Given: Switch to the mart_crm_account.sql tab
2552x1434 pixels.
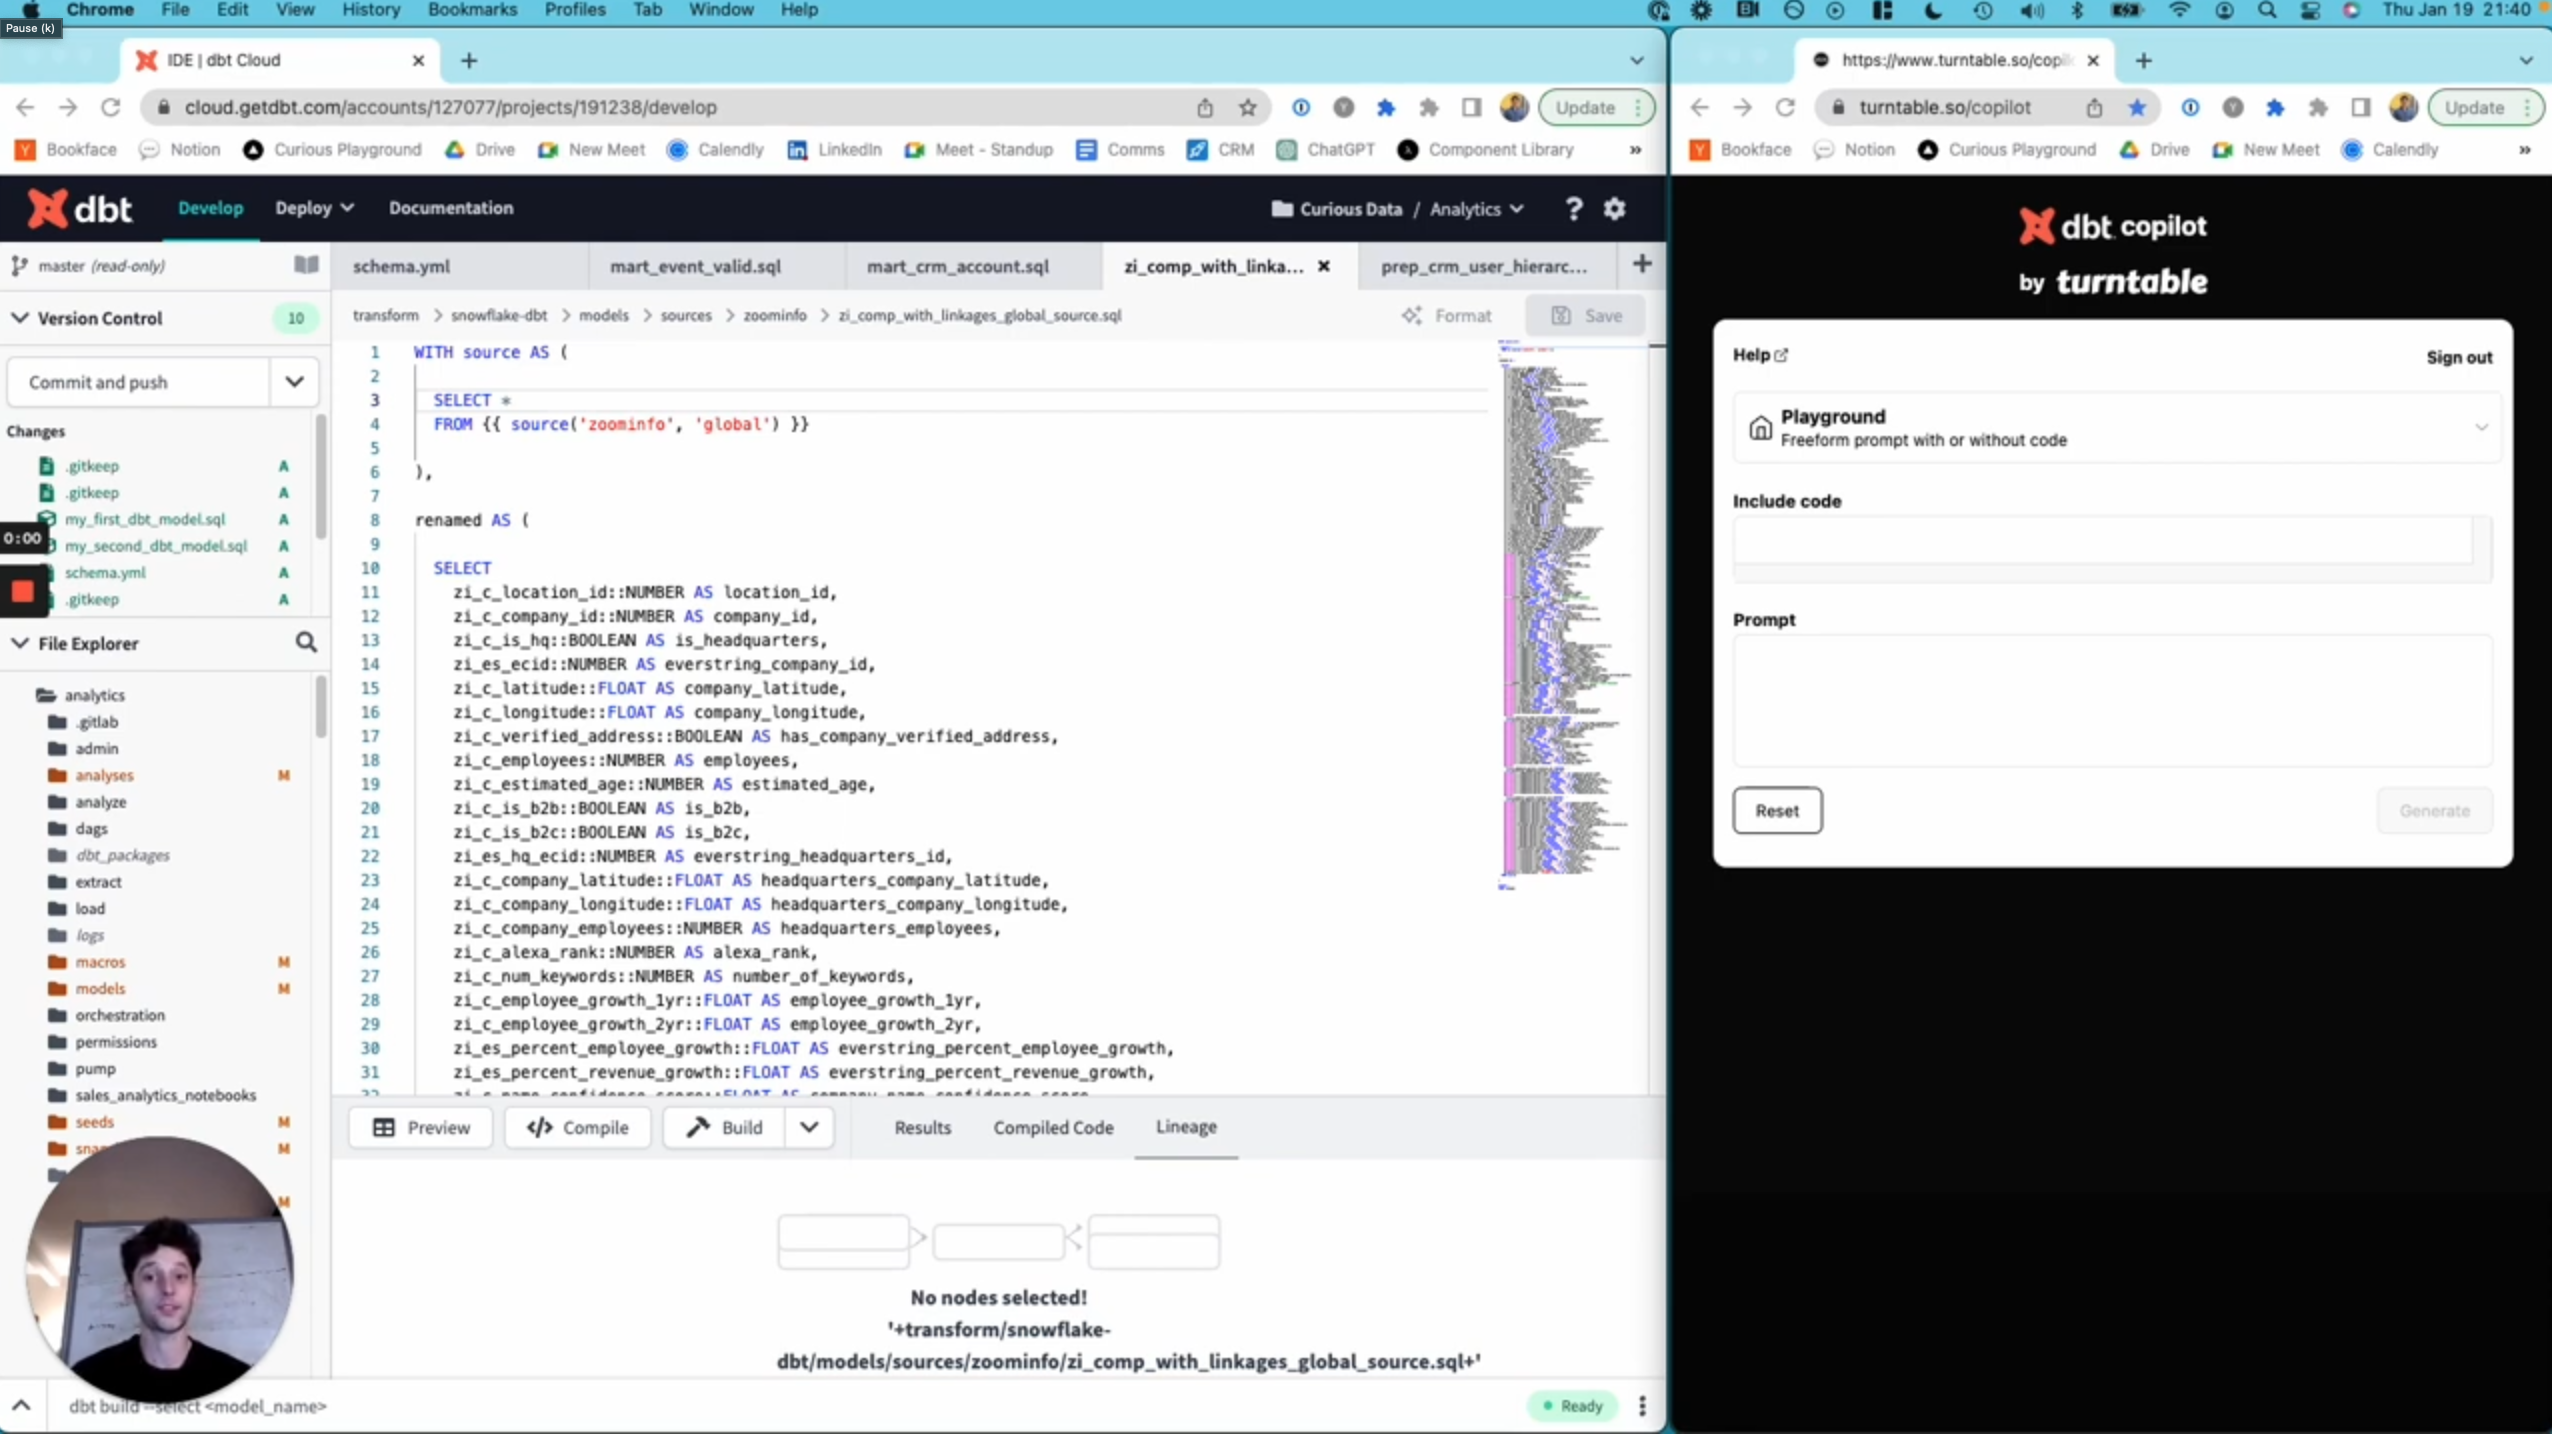Looking at the screenshot, I should pos(957,266).
